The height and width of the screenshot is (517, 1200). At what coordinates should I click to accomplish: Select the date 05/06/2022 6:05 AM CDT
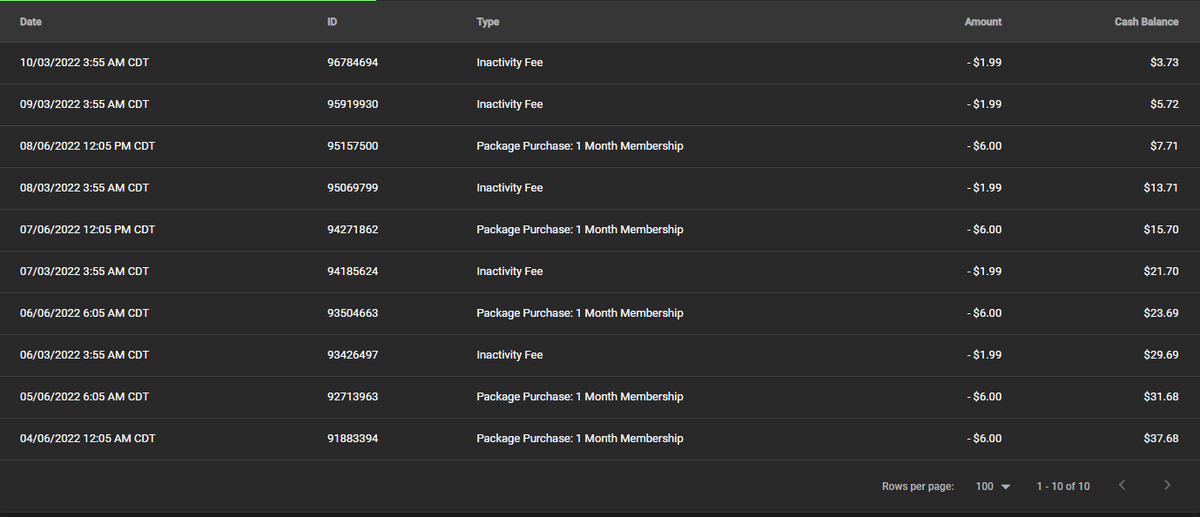(x=84, y=397)
